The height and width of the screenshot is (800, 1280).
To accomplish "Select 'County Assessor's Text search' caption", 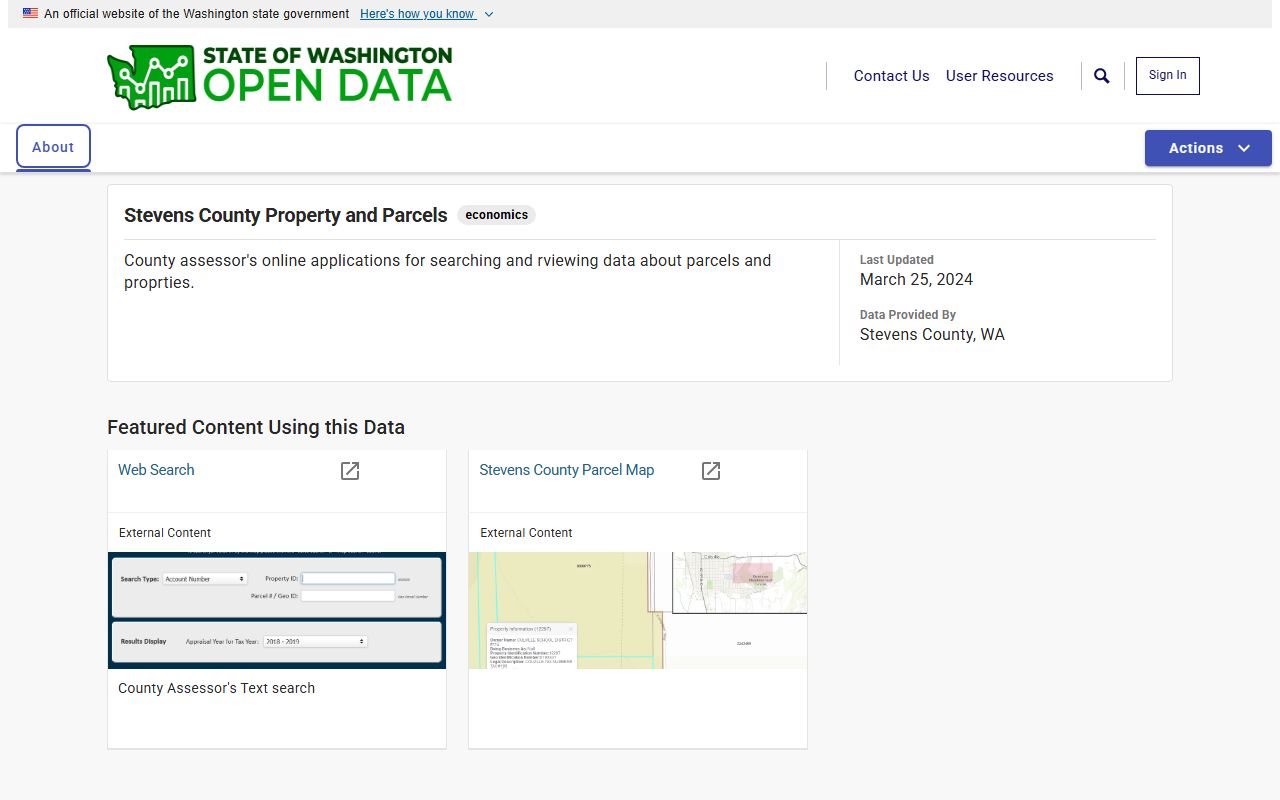I will tap(216, 688).
